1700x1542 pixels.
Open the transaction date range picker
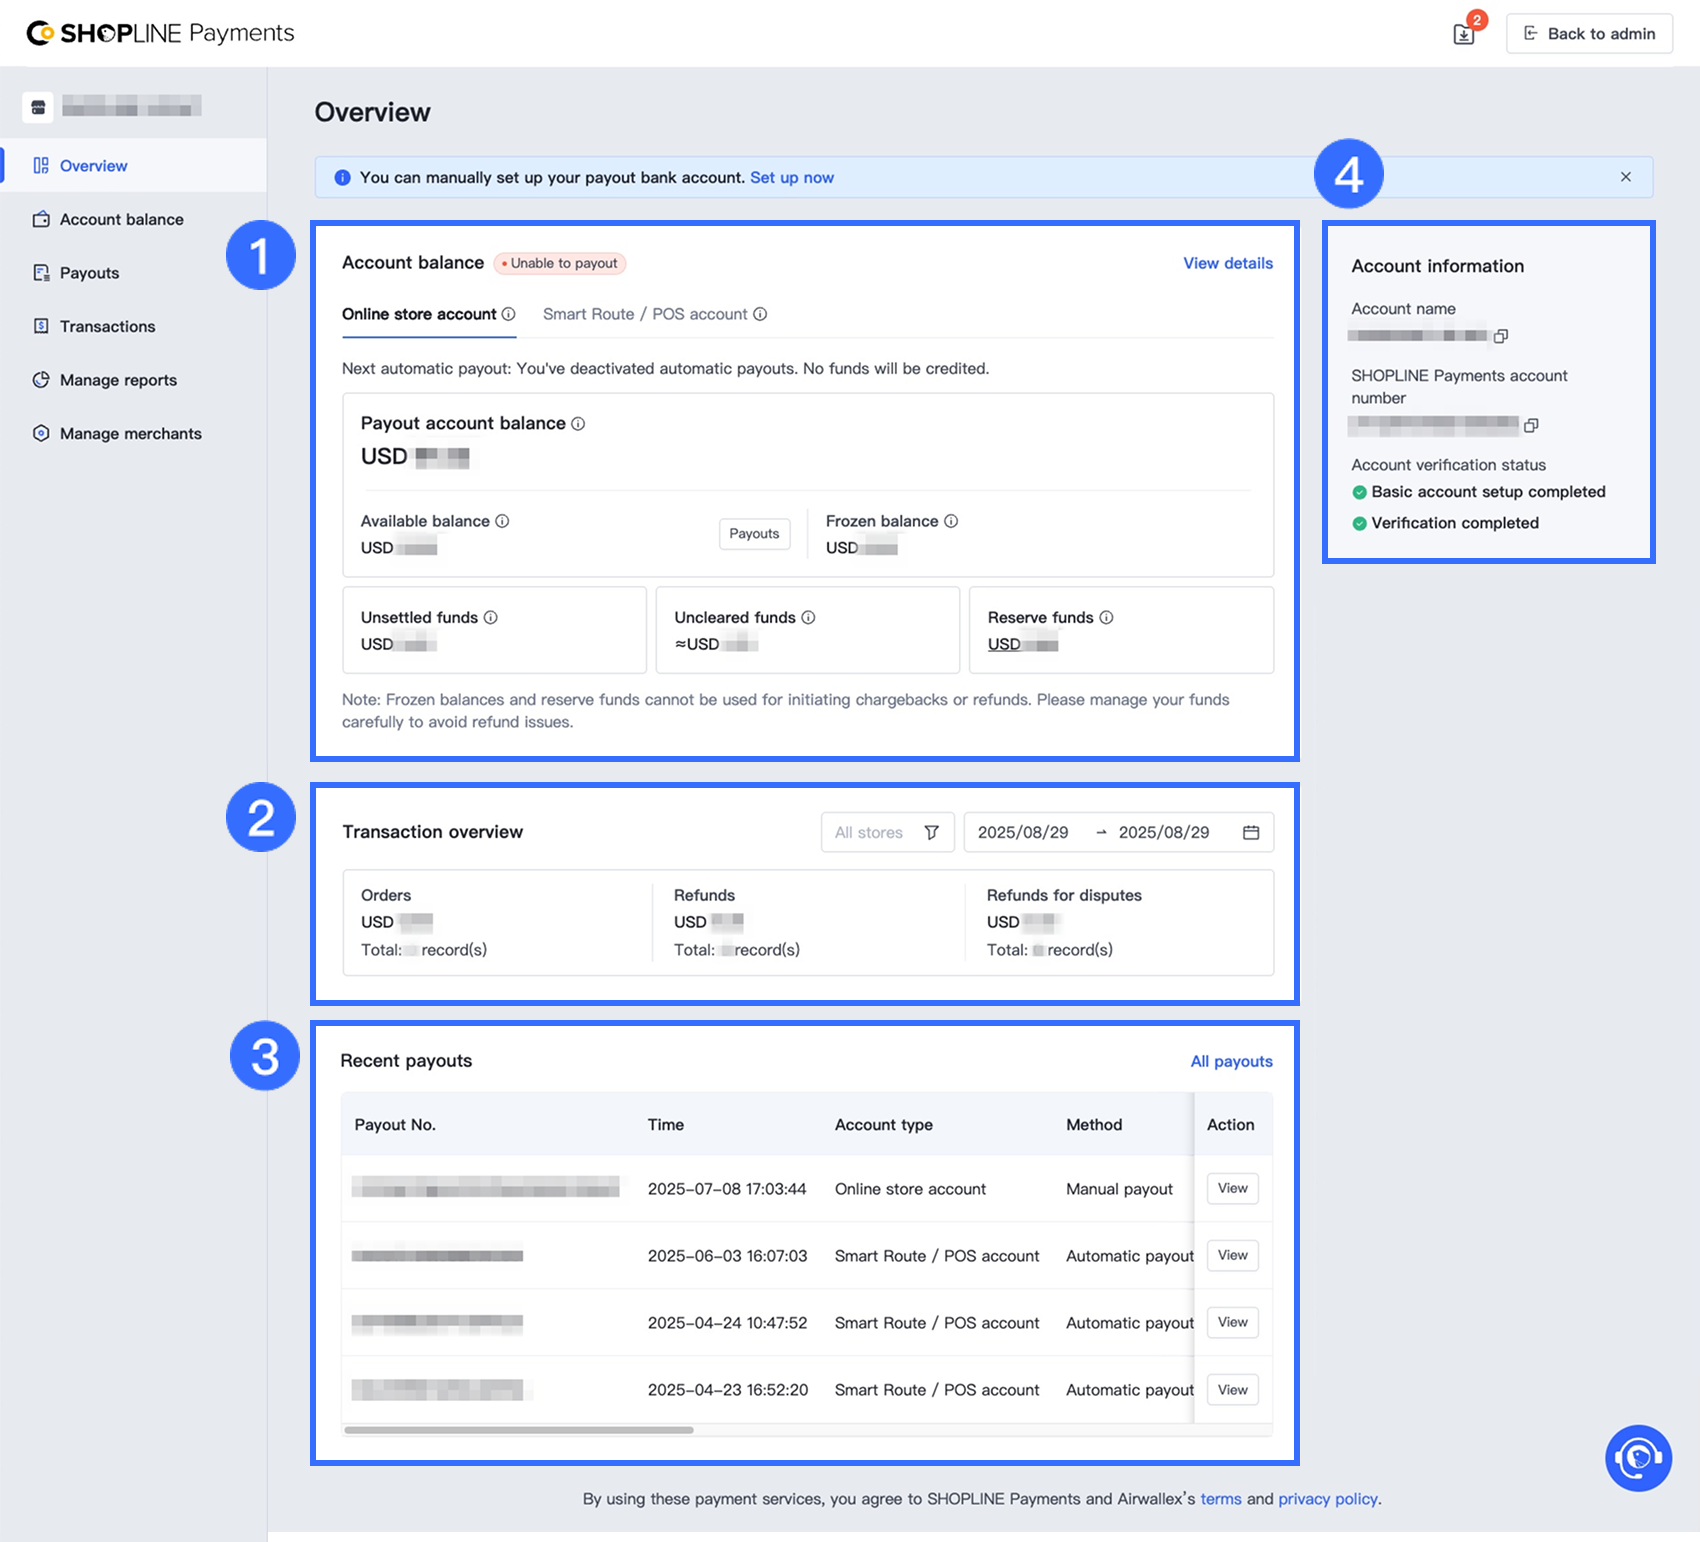(1118, 832)
